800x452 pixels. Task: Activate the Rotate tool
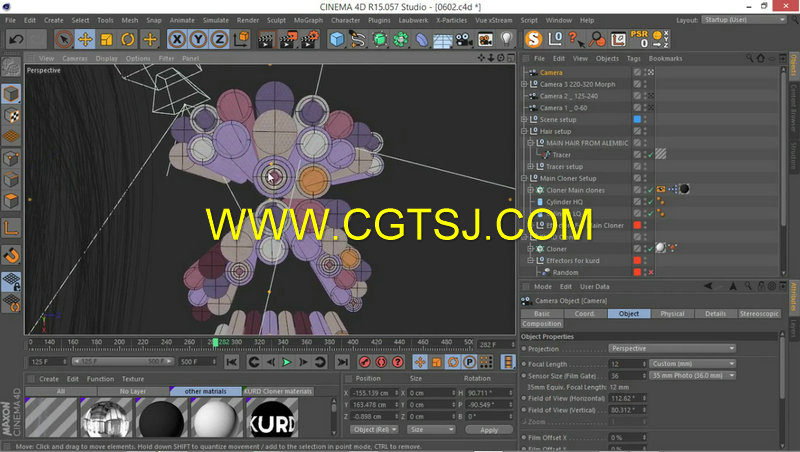point(128,39)
